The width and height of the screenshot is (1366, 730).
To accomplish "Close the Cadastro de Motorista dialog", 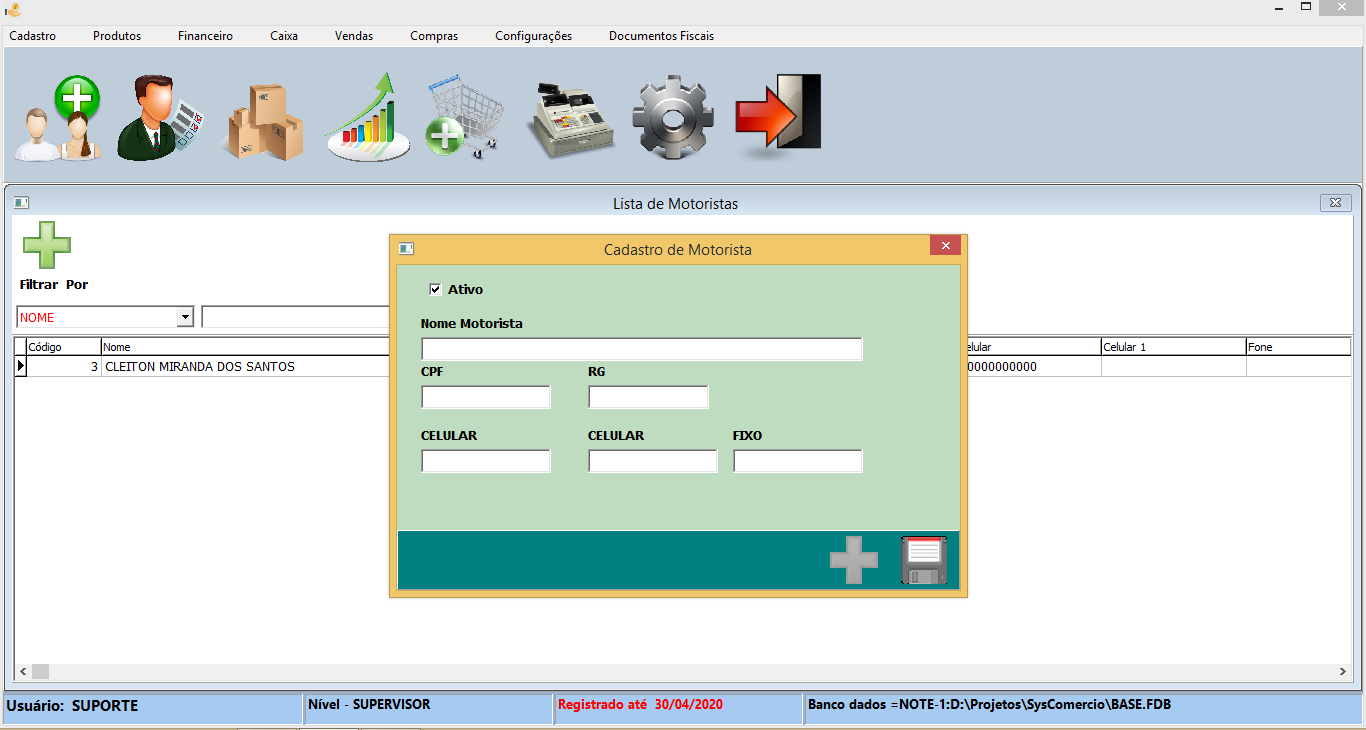I will tap(945, 246).
